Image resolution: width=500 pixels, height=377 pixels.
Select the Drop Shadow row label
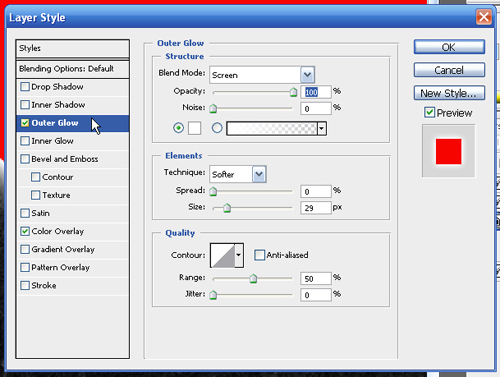(57, 87)
